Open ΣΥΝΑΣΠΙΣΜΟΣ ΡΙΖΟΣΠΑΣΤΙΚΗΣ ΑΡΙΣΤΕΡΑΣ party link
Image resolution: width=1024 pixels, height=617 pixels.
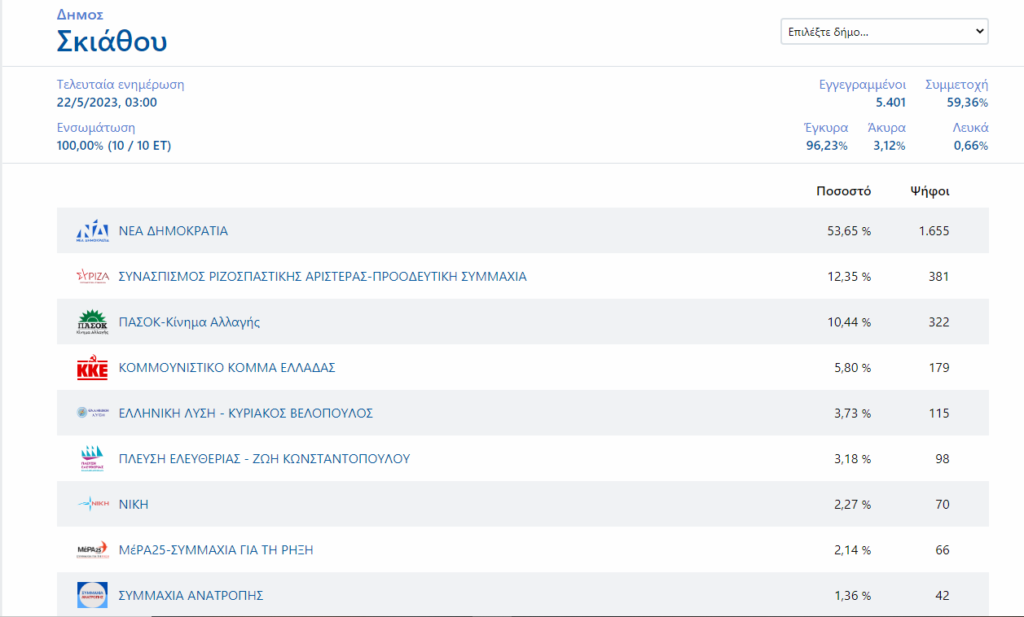pyautogui.click(x=322, y=277)
